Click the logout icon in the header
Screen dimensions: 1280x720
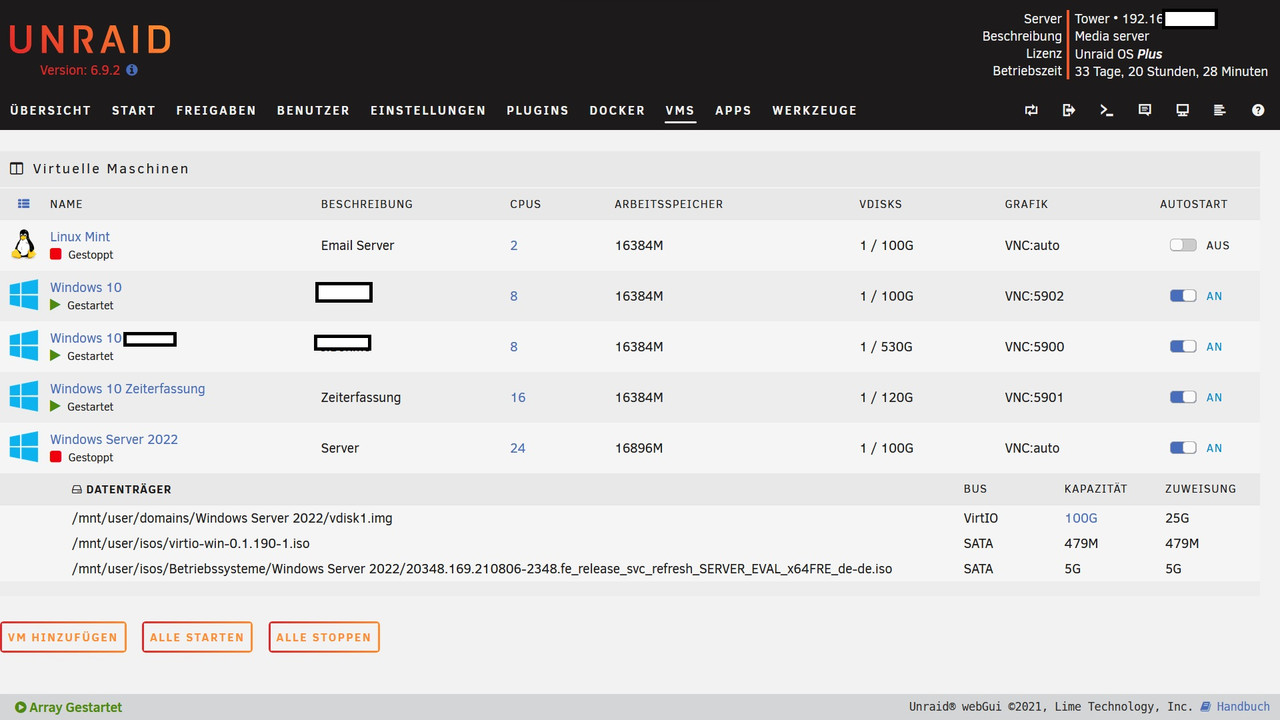pyautogui.click(x=1069, y=110)
